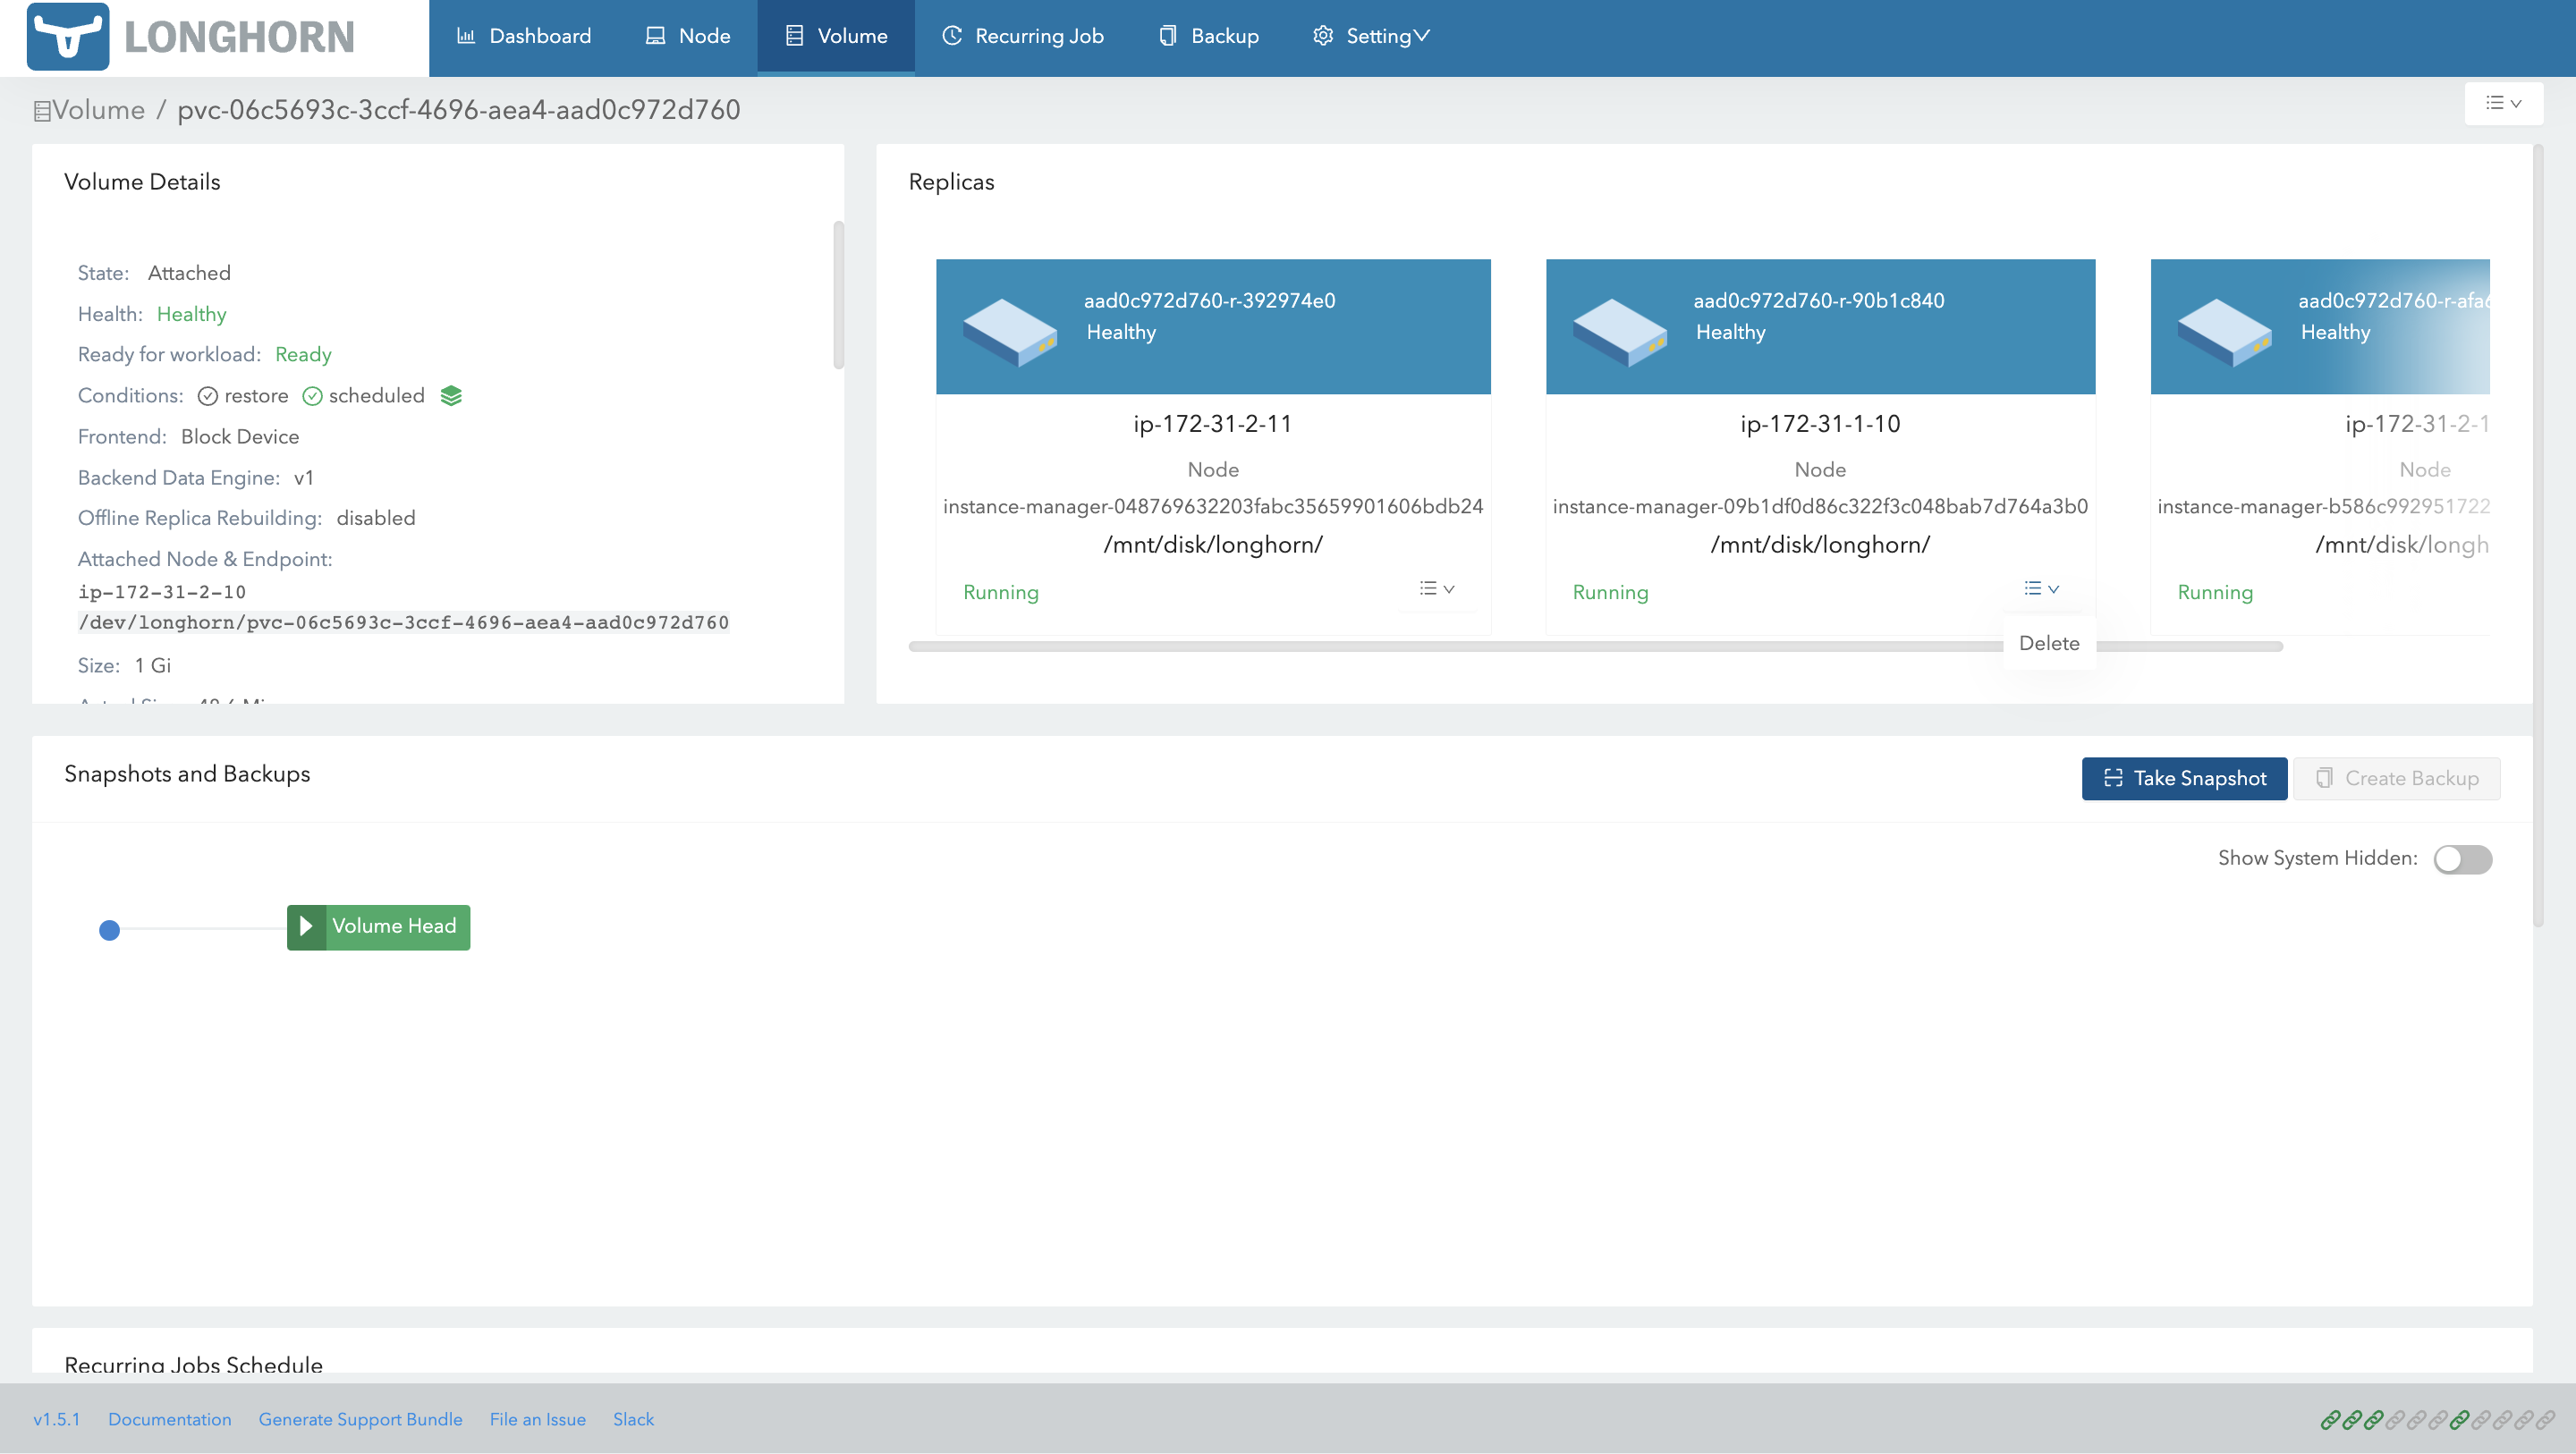Click the blue marker on the snapshot timeline

(x=110, y=929)
